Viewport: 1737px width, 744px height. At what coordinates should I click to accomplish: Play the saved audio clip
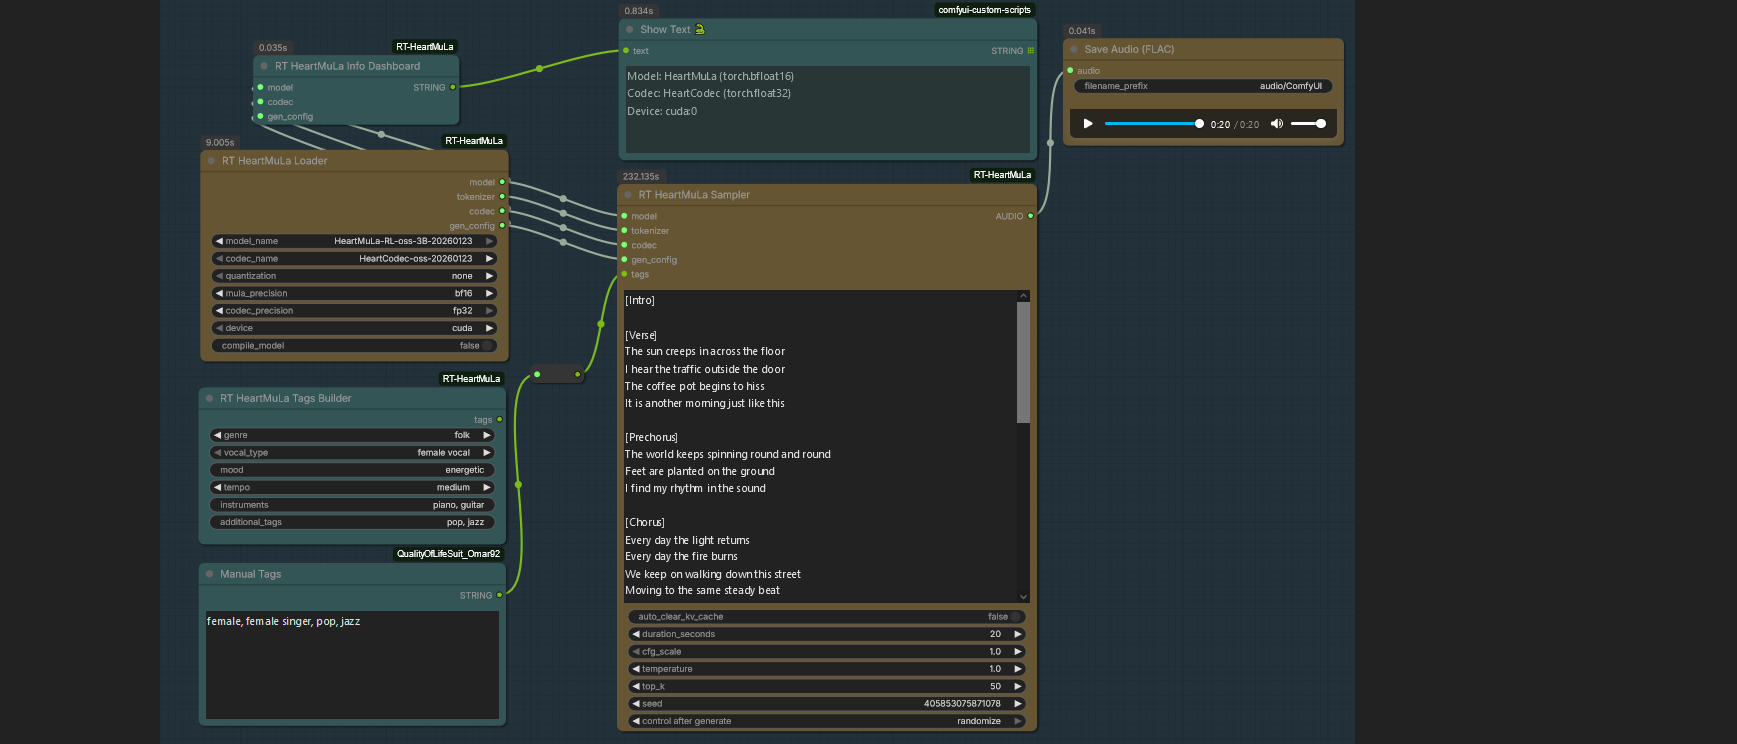1088,124
